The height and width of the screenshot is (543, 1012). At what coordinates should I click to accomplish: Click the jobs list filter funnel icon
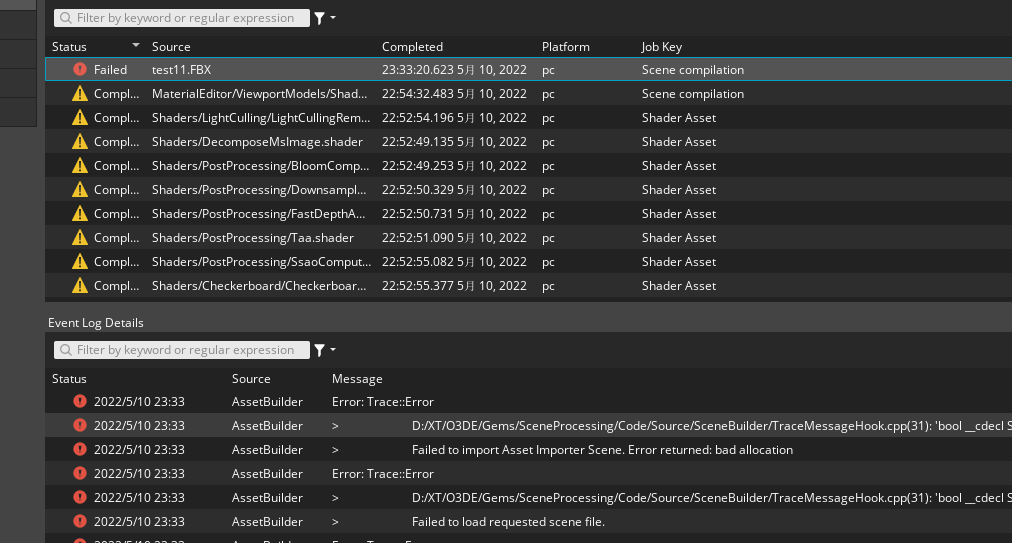click(319, 18)
